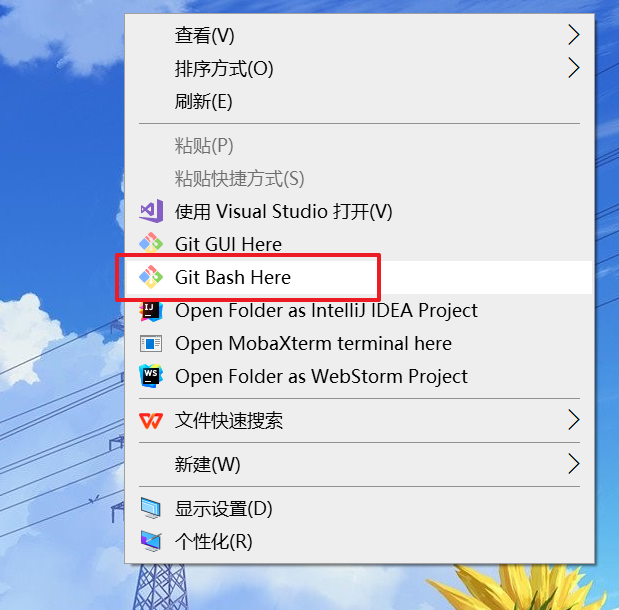This screenshot has height=610, width=619.
Task: Click the WebStorm icon
Action: [151, 376]
